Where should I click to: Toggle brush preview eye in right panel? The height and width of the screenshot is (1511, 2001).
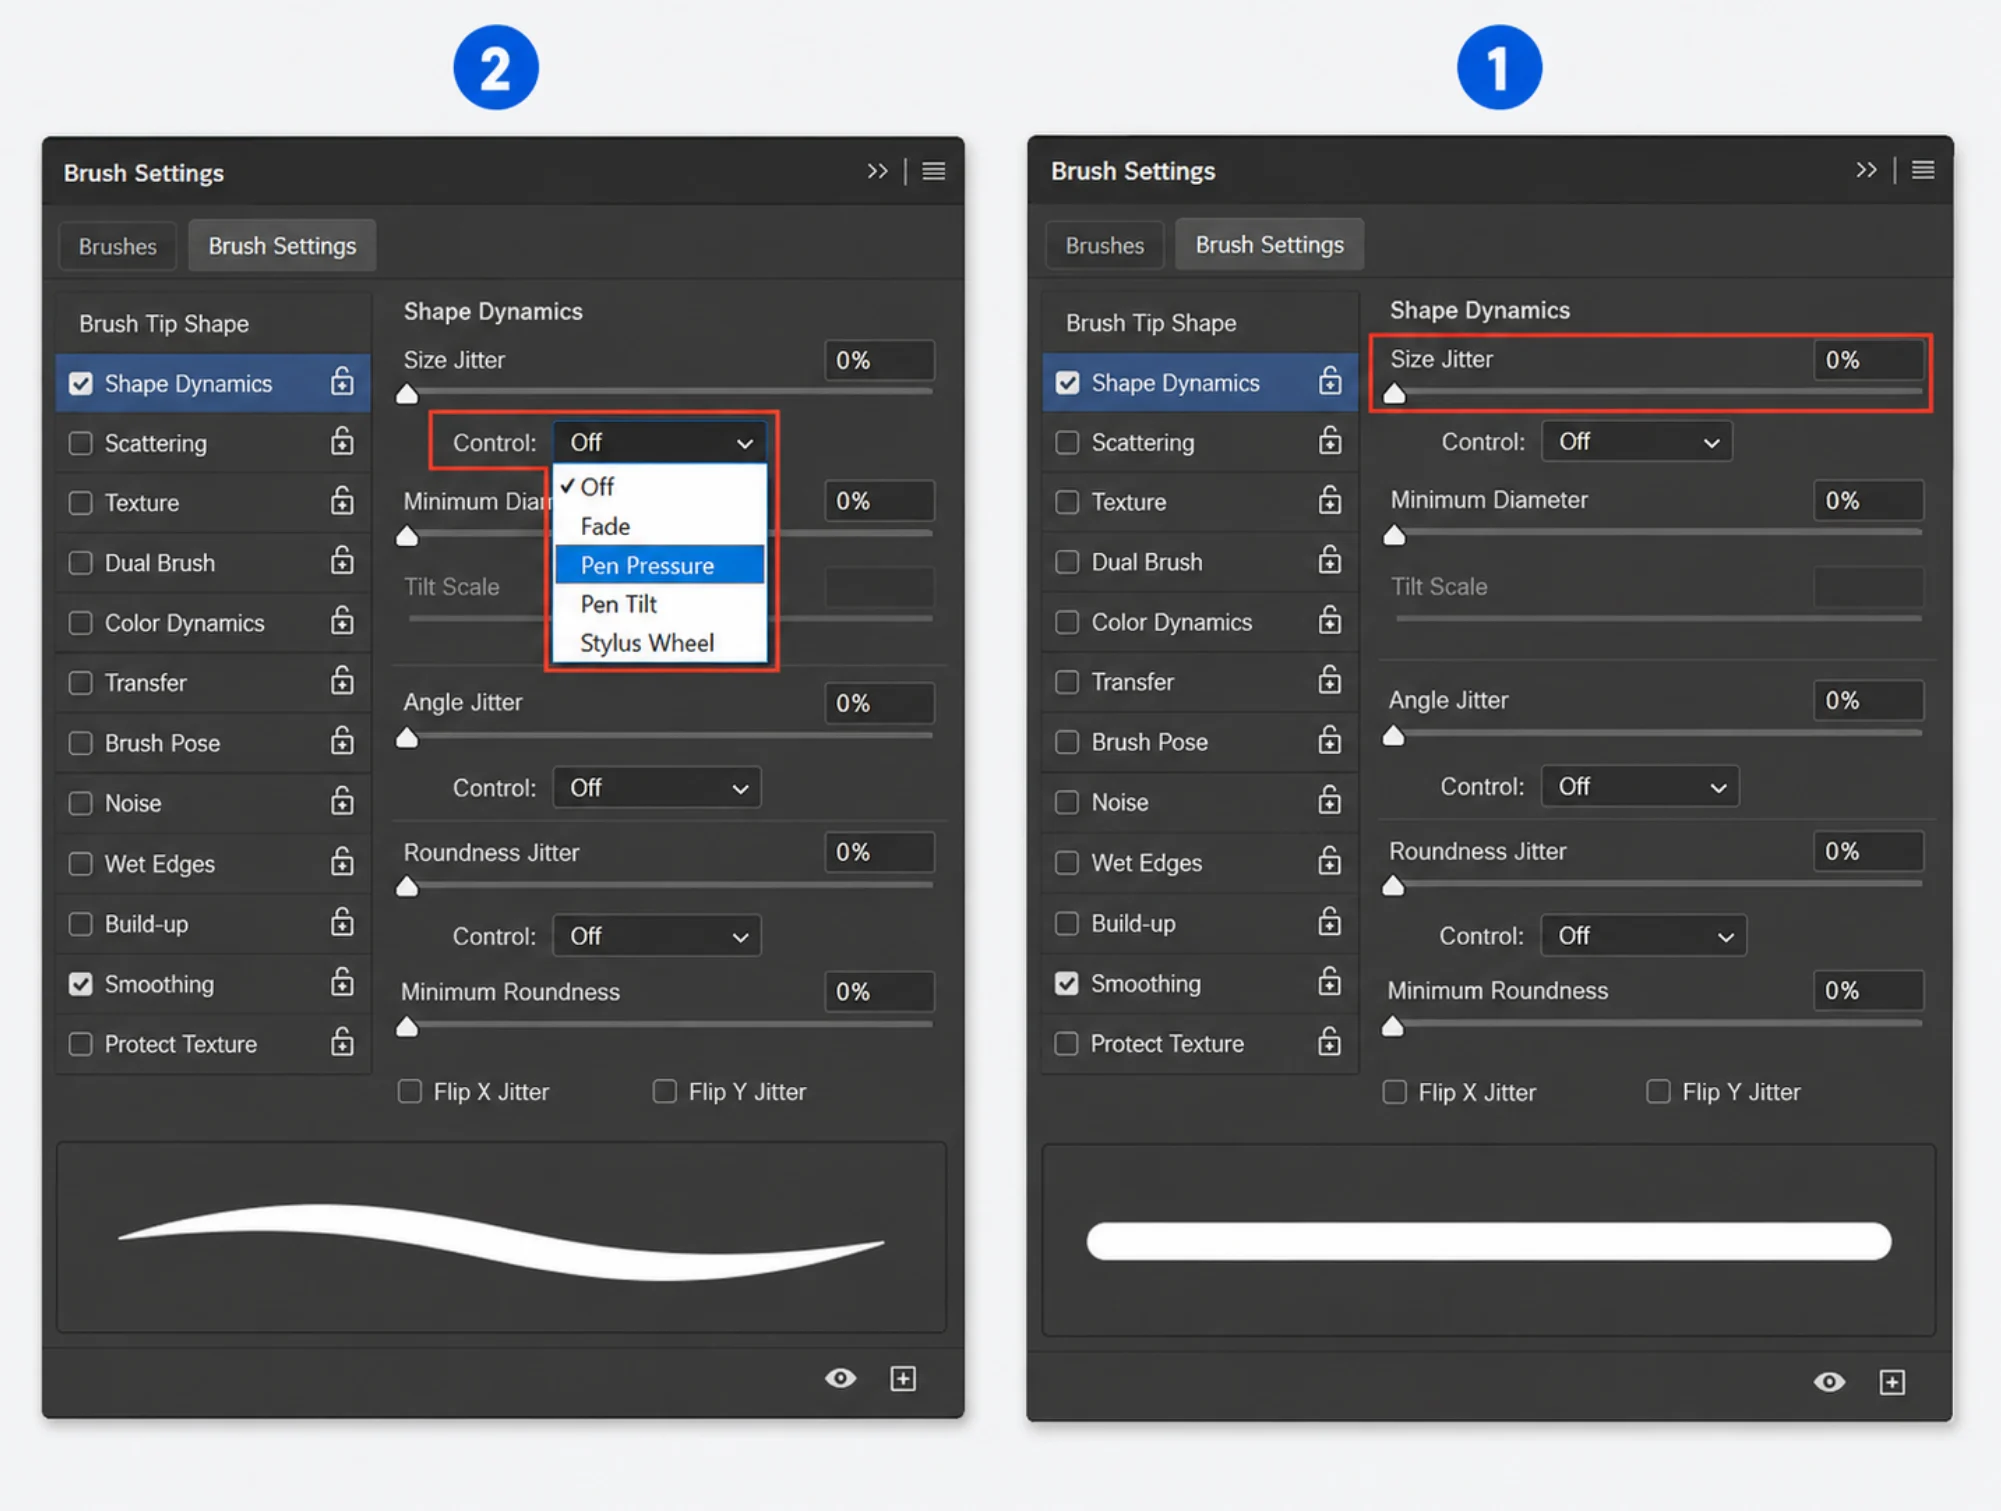(x=1829, y=1382)
